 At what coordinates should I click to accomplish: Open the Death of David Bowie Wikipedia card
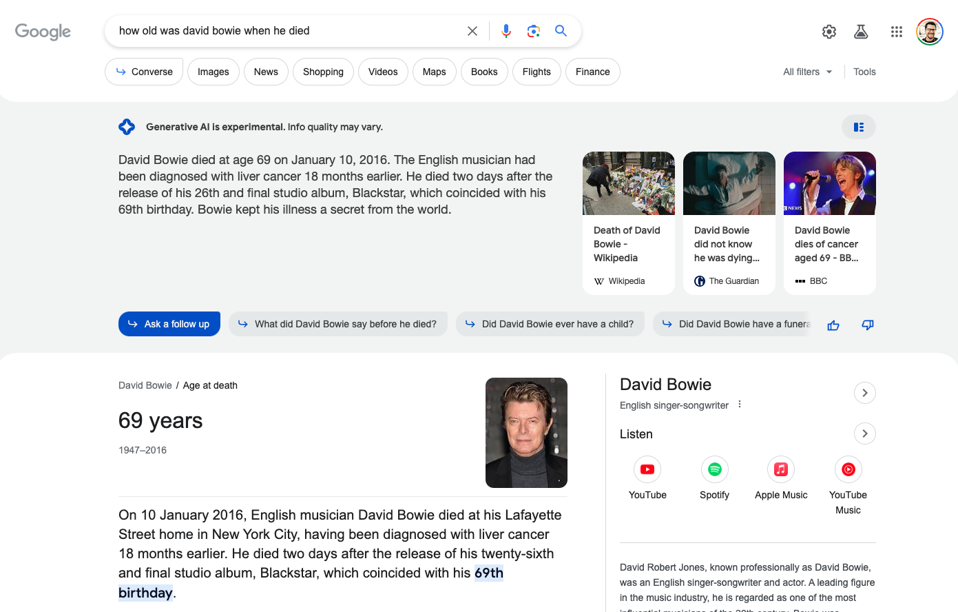(x=628, y=223)
